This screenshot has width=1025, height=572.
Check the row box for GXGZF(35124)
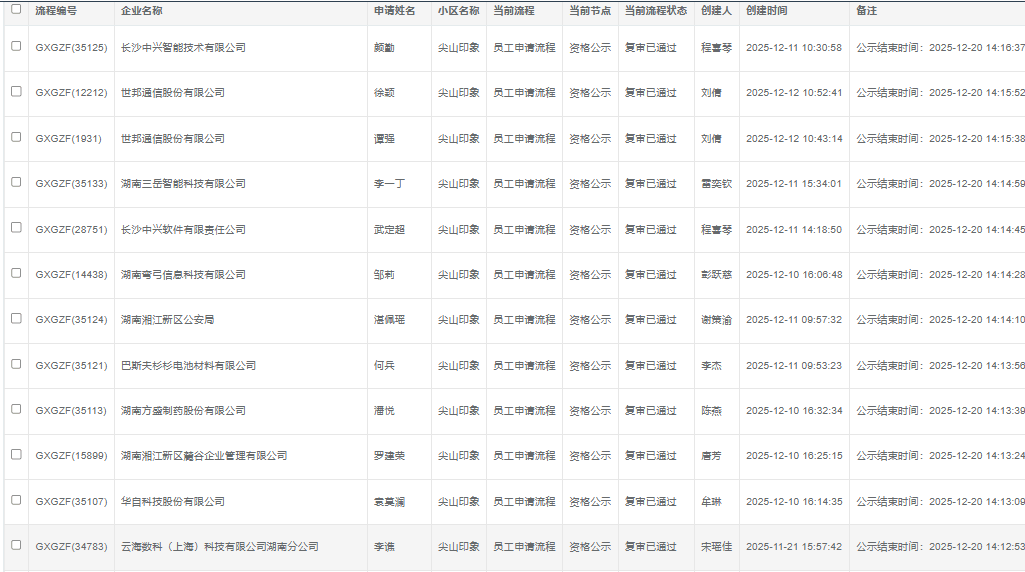tap(16, 318)
